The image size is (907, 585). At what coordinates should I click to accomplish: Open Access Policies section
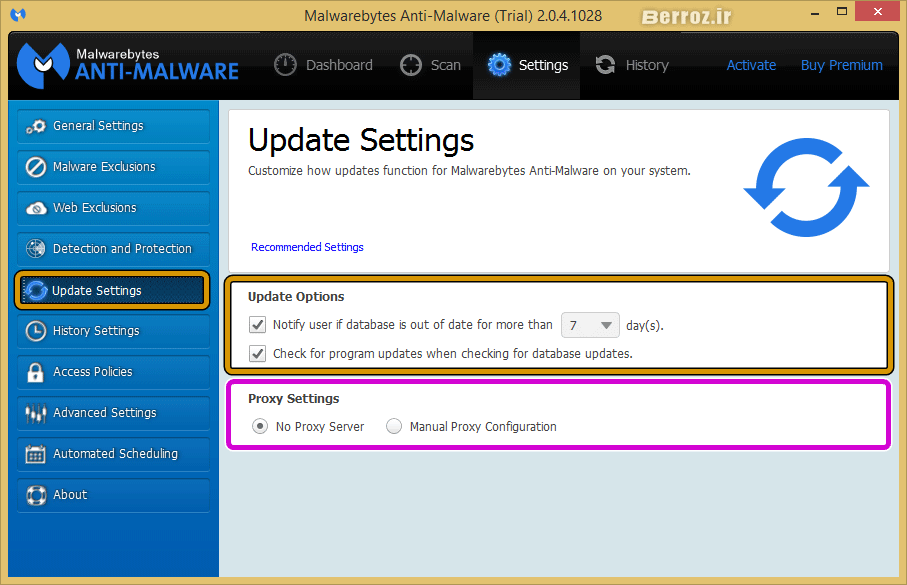click(113, 372)
